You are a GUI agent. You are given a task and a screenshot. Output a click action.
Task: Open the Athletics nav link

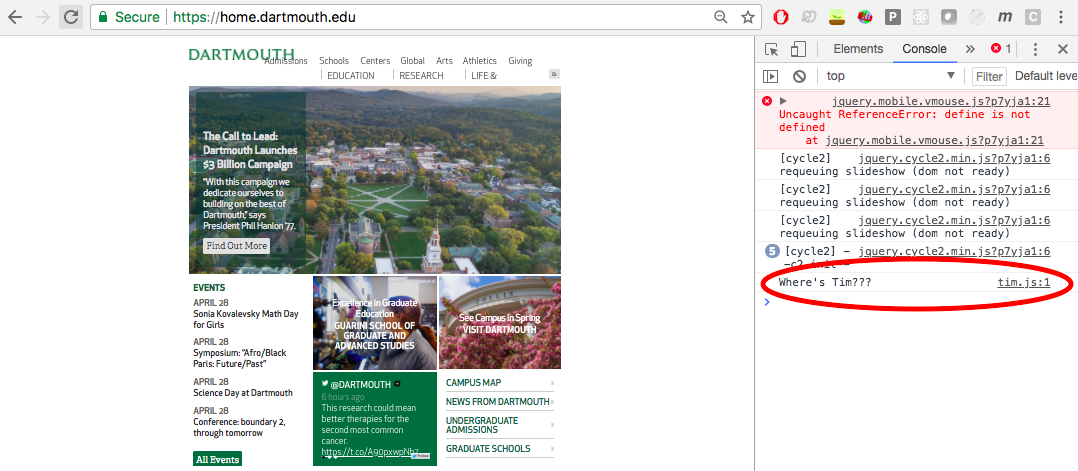[479, 61]
